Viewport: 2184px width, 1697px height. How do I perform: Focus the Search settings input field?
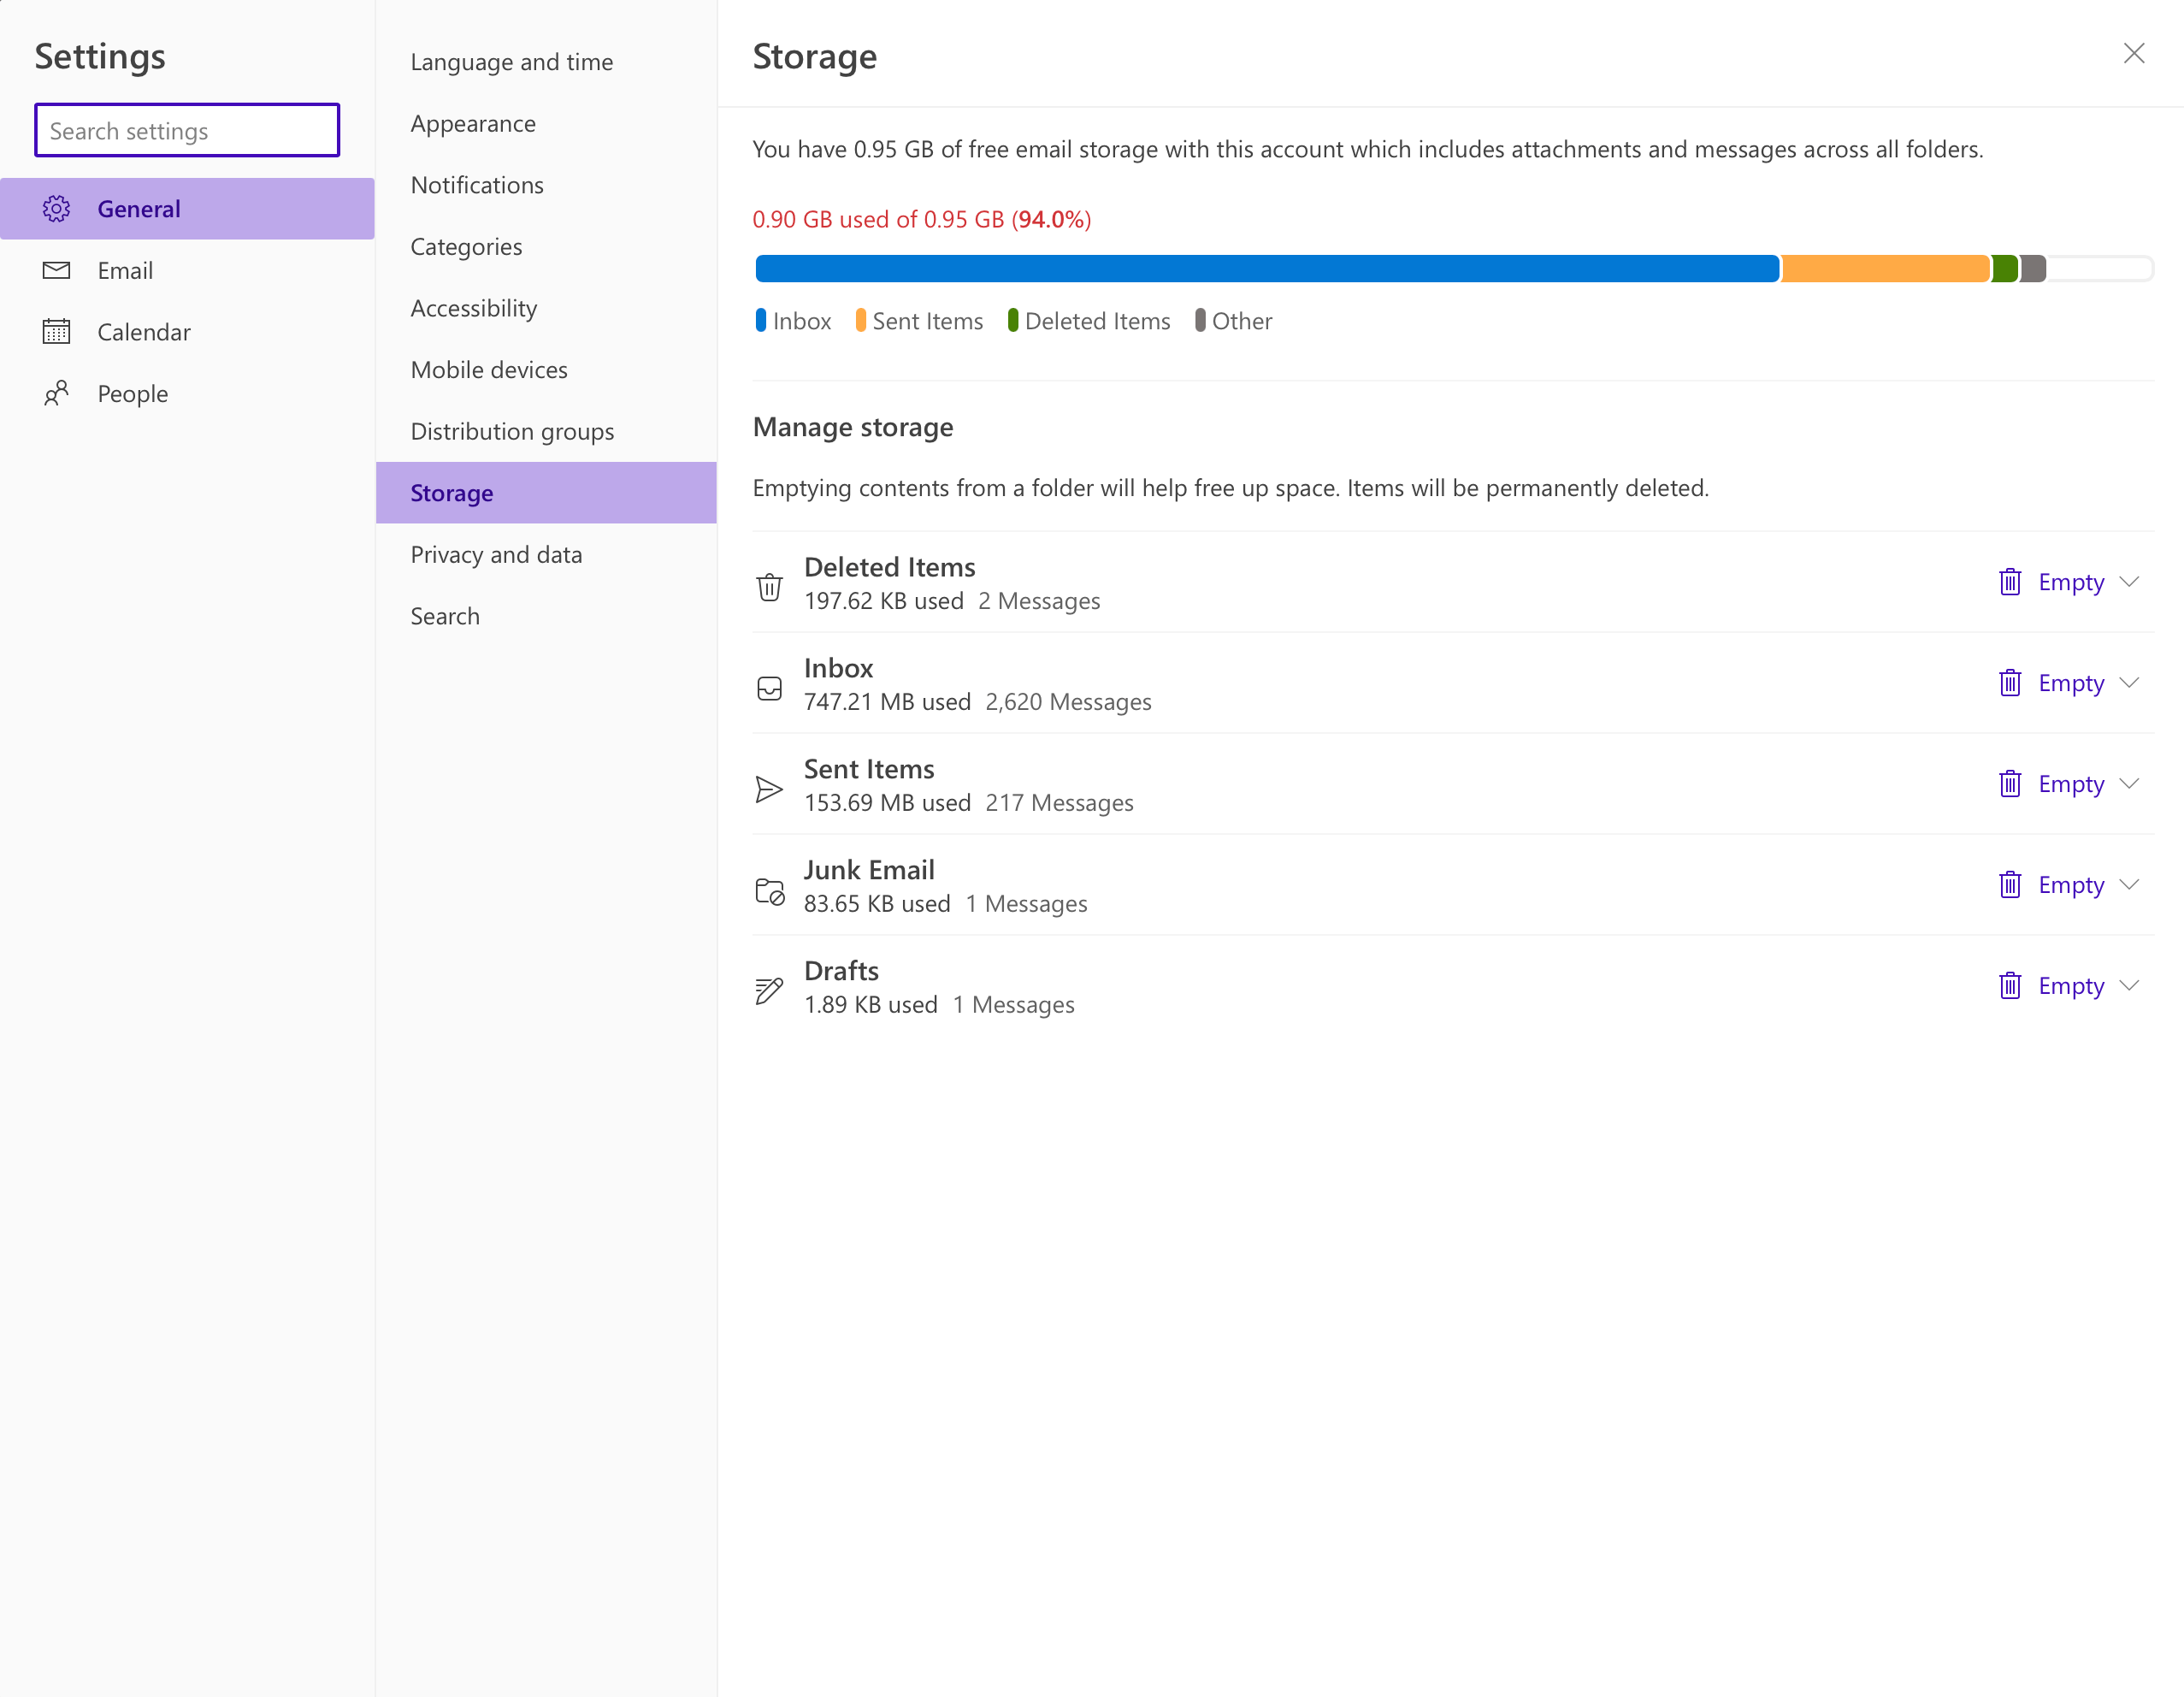187,130
